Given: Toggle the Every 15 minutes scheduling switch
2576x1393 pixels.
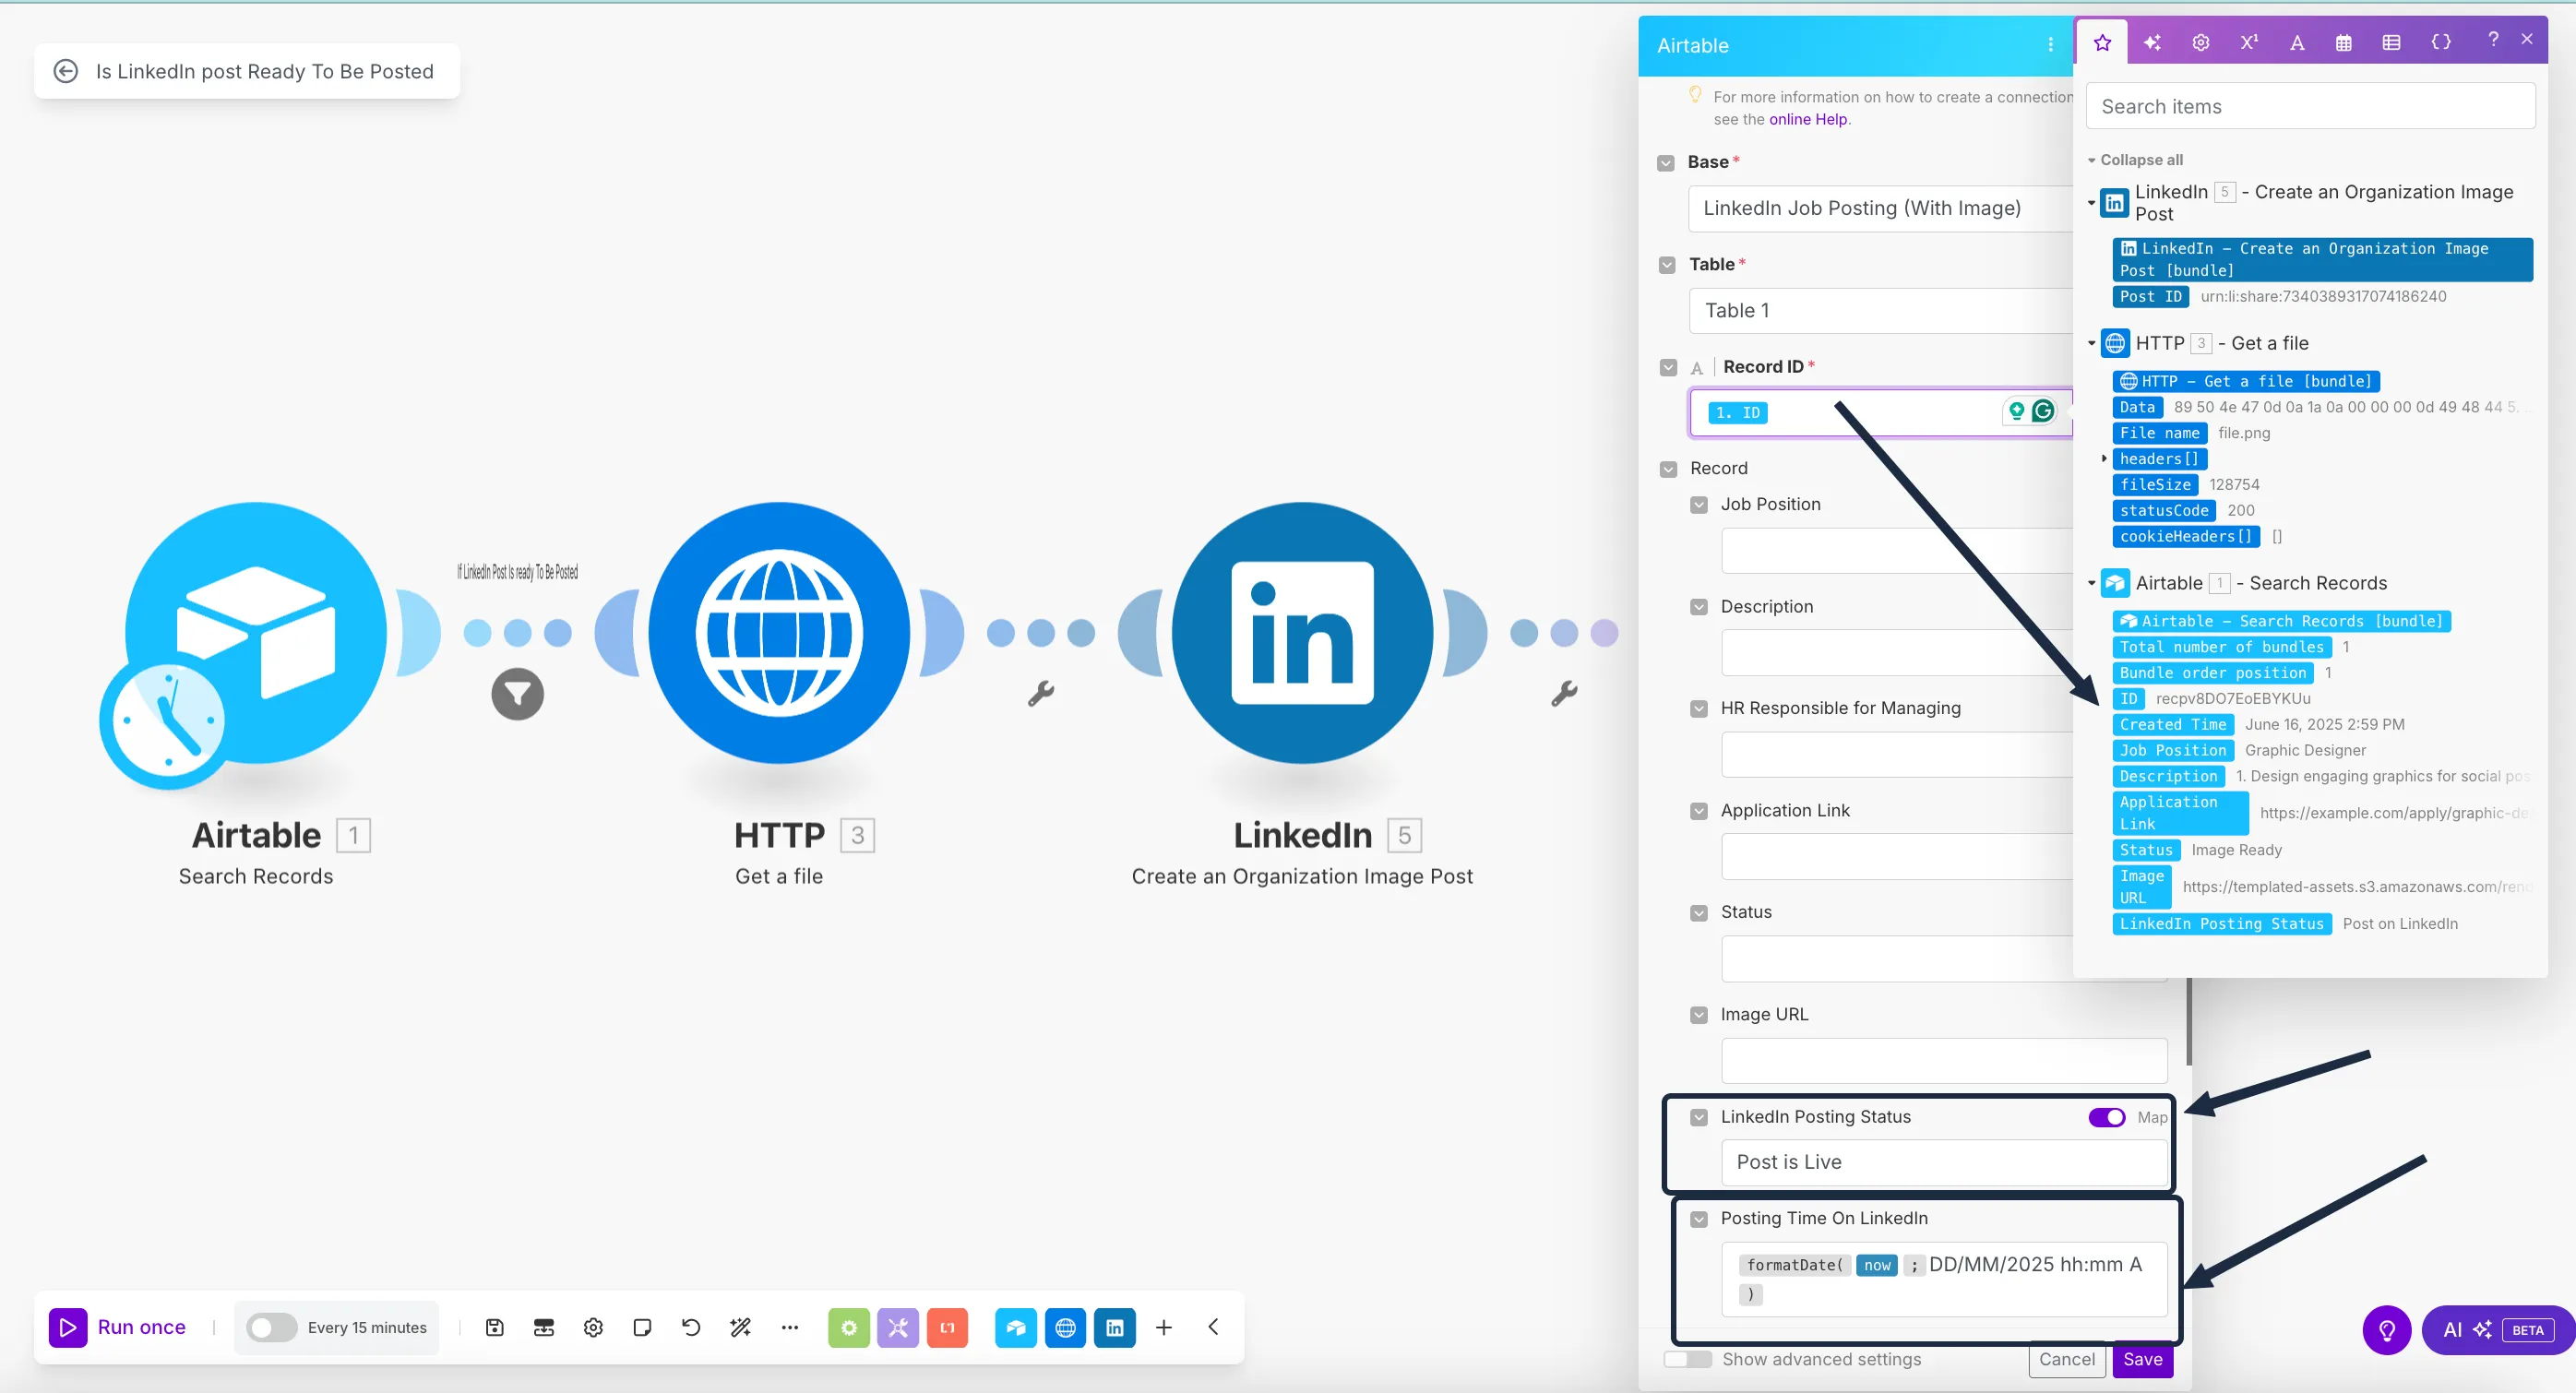Looking at the screenshot, I should pos(271,1327).
